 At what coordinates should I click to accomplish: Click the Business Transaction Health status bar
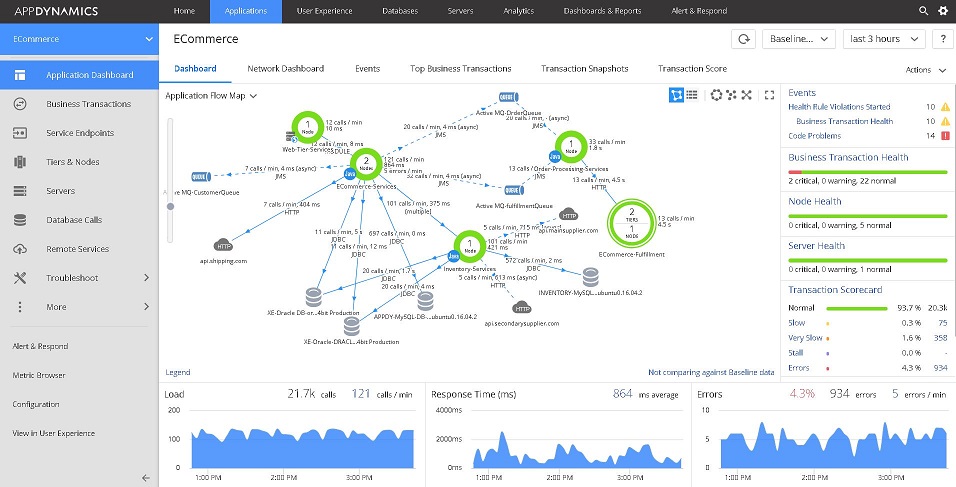click(868, 172)
